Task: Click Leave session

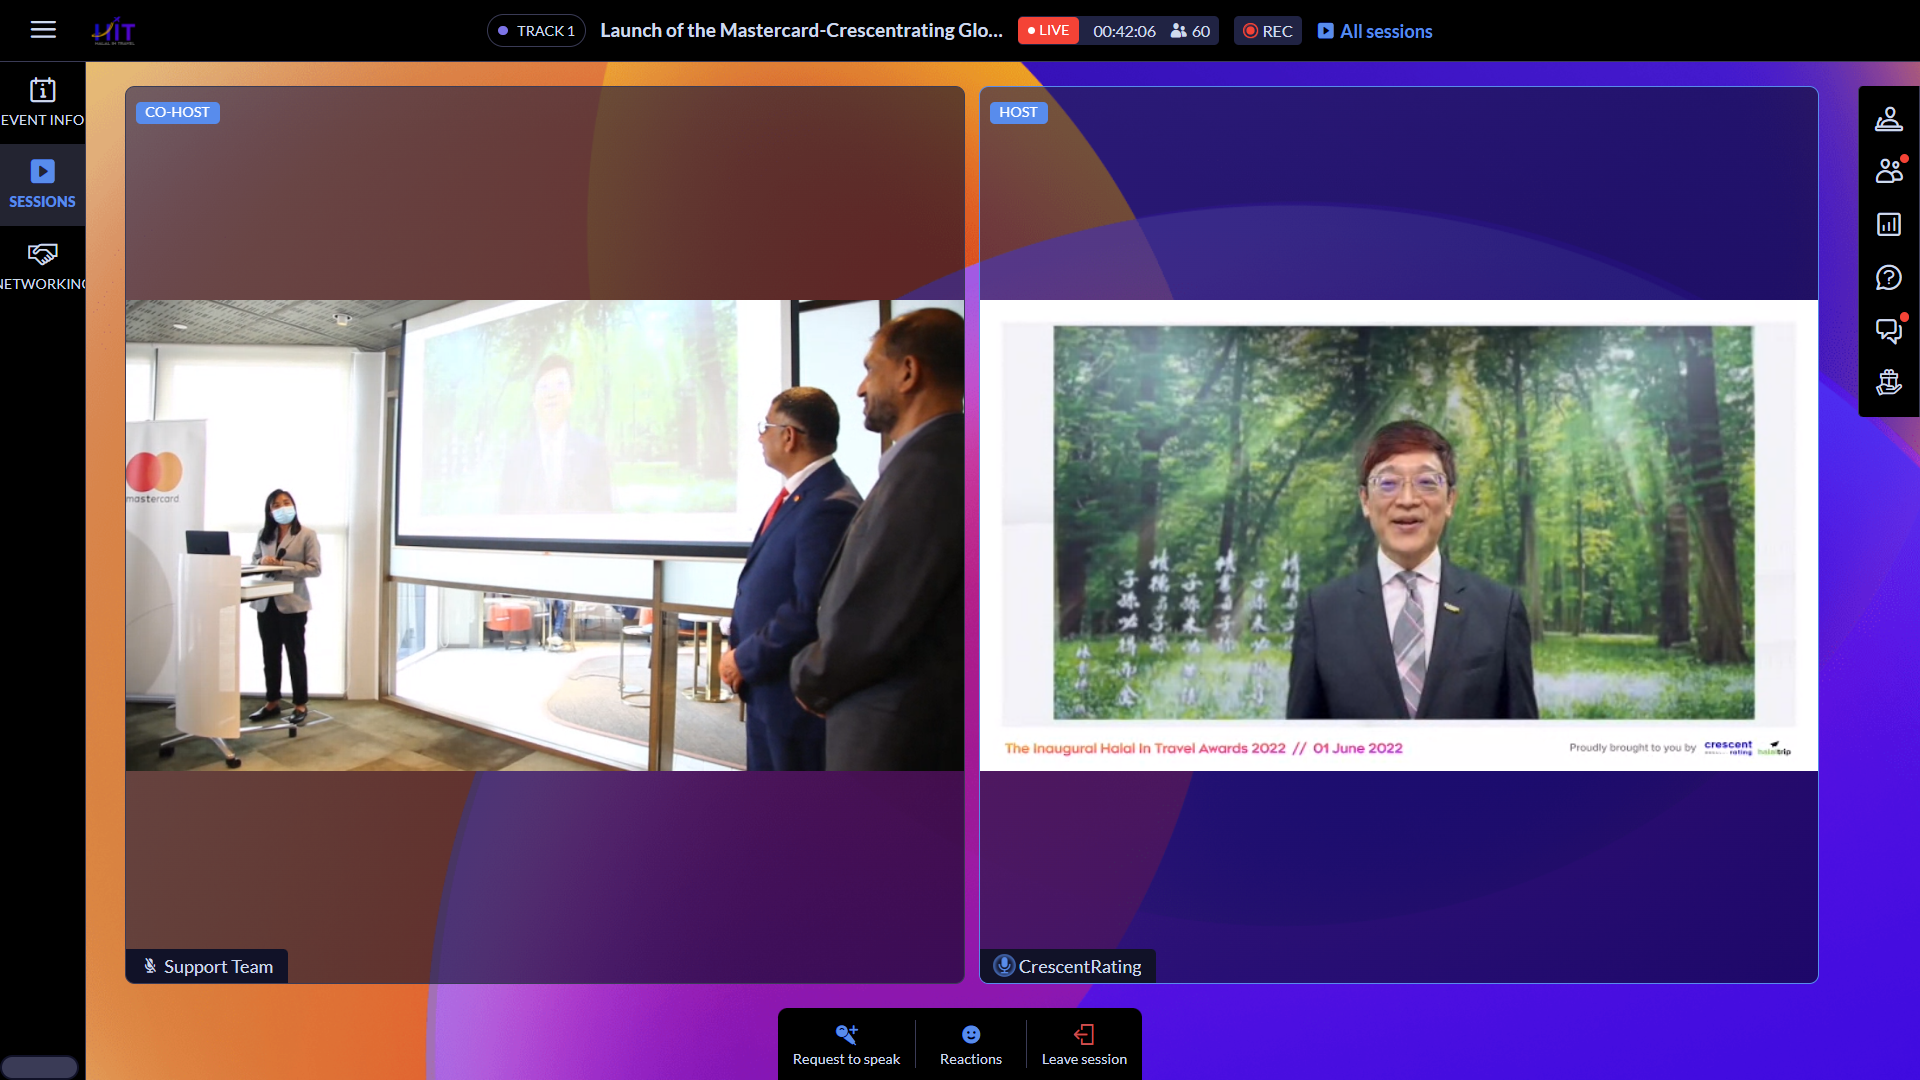Action: pos(1084,1045)
